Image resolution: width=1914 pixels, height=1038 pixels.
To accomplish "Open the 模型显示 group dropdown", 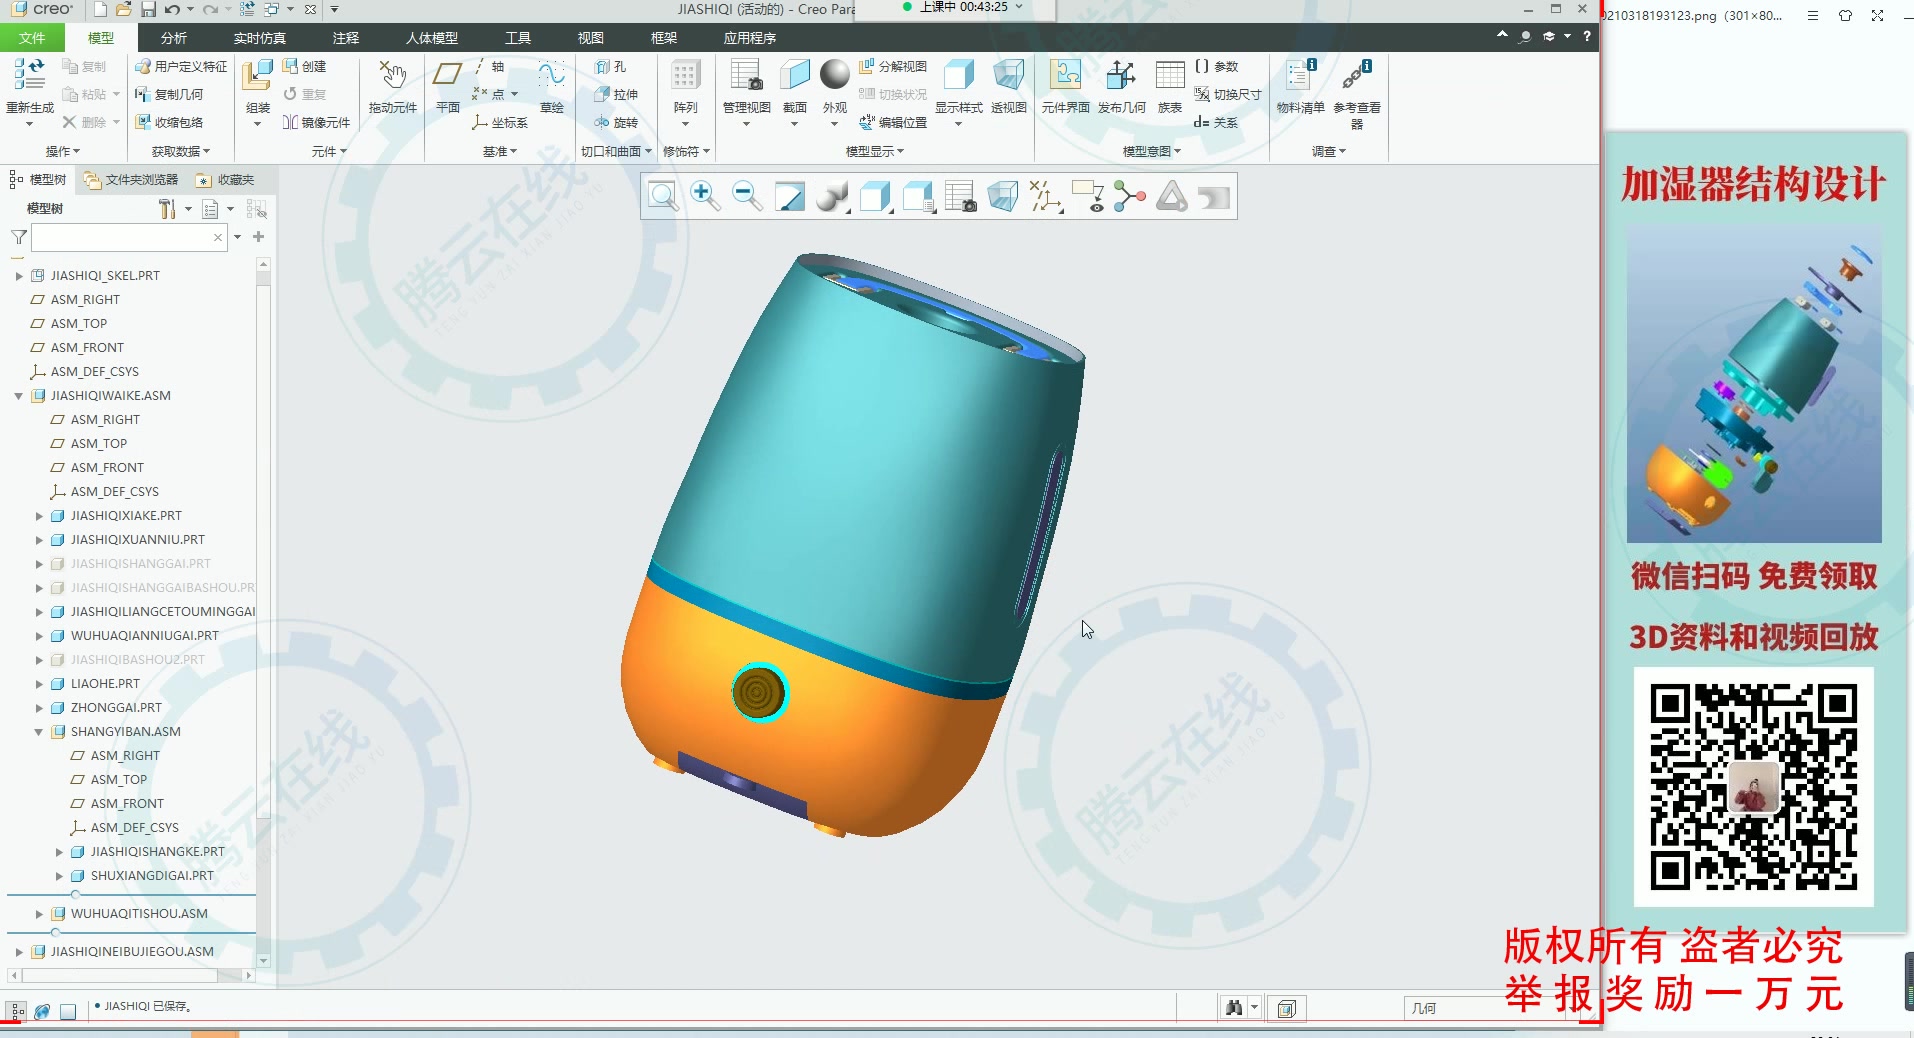I will pos(875,151).
